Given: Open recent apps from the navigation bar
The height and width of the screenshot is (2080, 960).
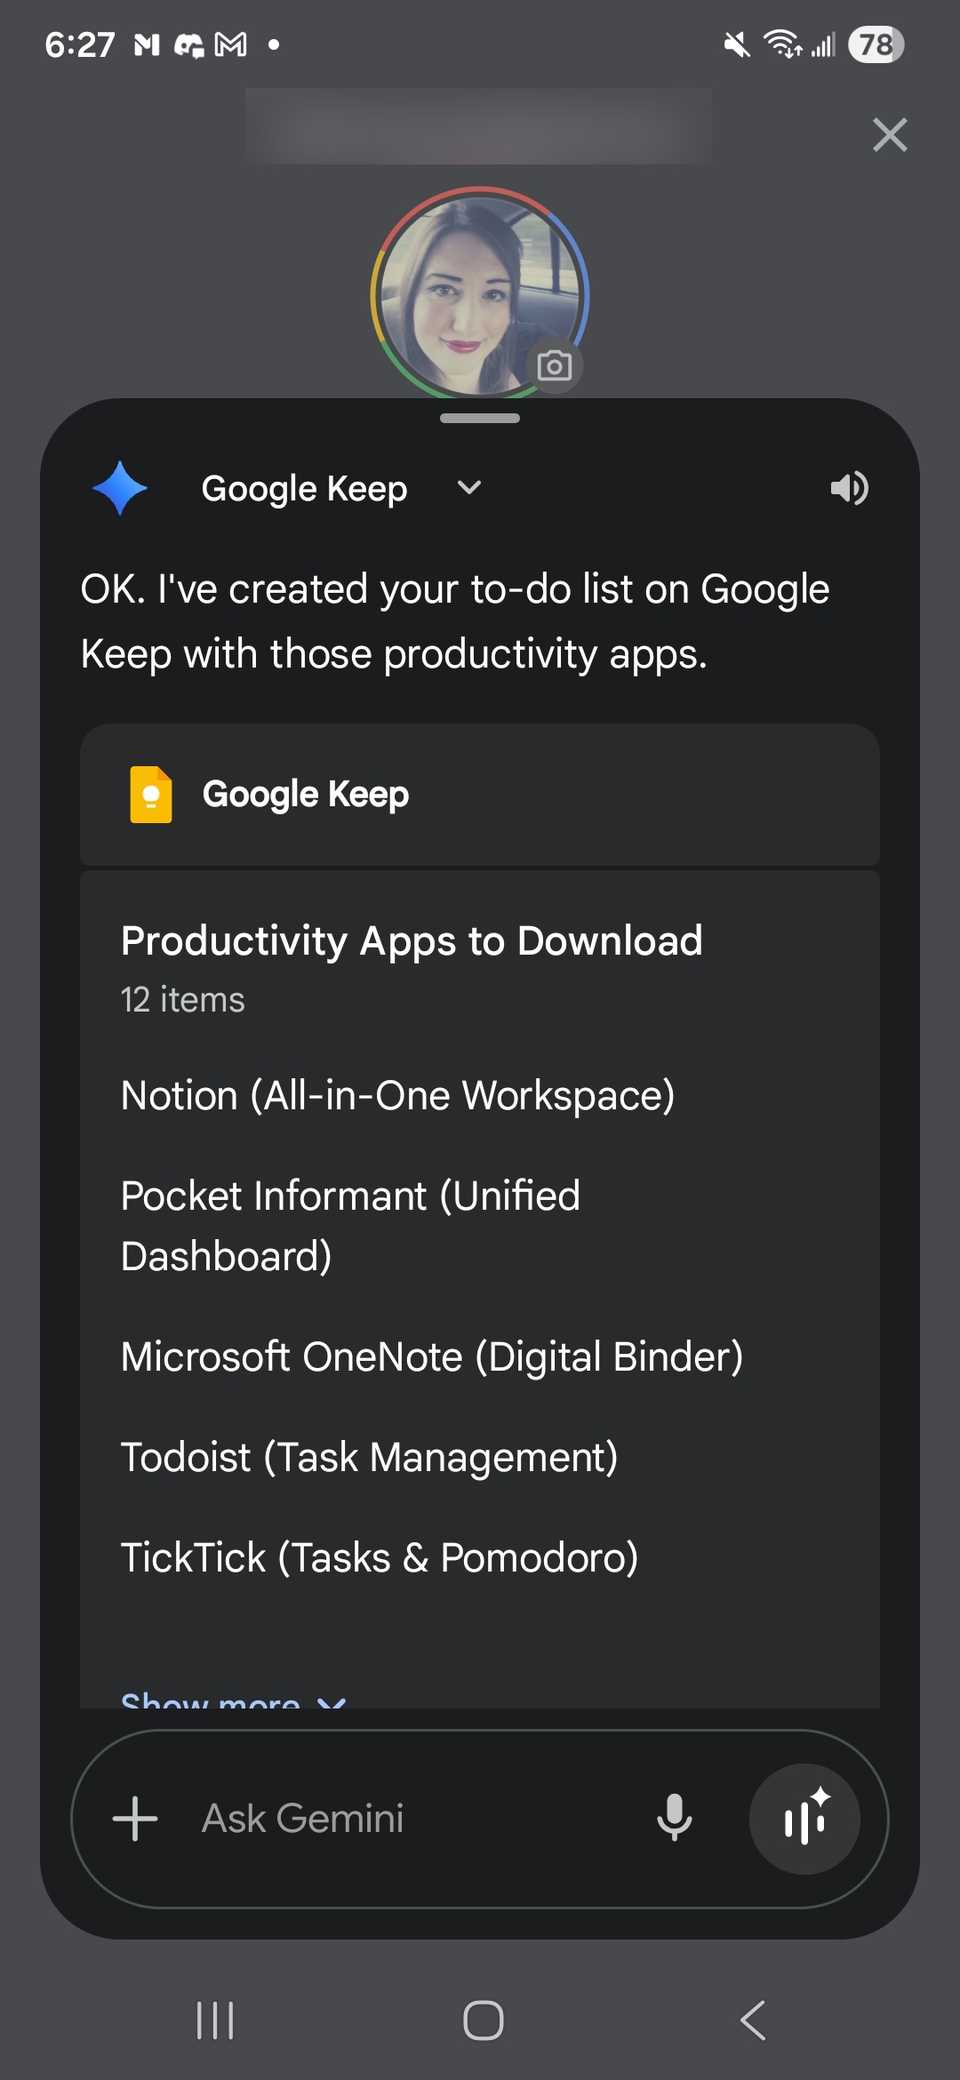Looking at the screenshot, I should [215, 2020].
